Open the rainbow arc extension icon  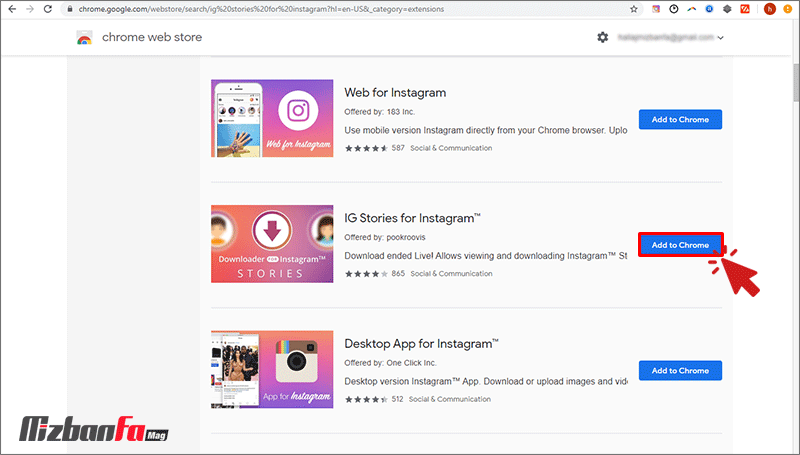click(691, 9)
